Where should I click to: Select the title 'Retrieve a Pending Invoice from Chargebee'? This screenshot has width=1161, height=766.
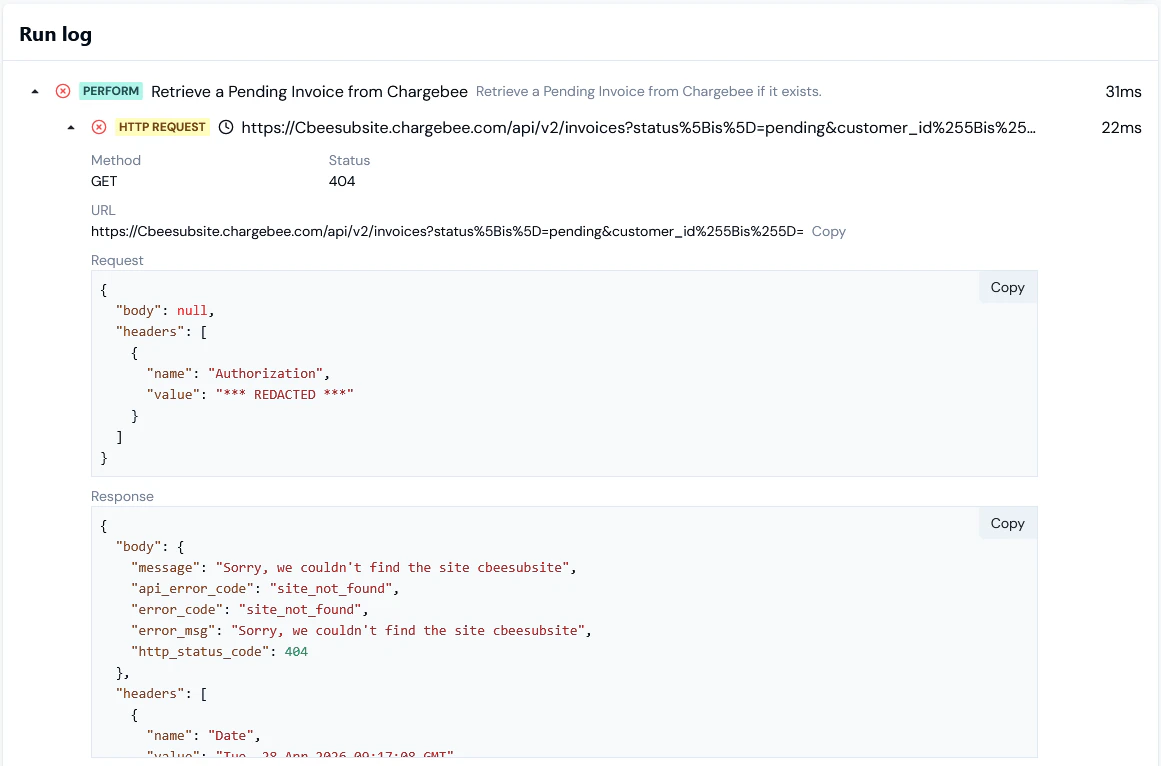(310, 92)
